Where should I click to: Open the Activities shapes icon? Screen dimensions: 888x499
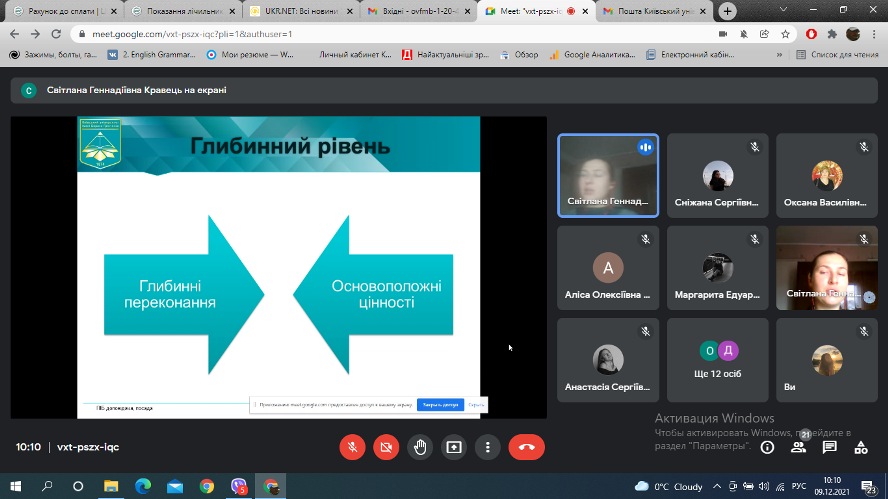coord(861,447)
